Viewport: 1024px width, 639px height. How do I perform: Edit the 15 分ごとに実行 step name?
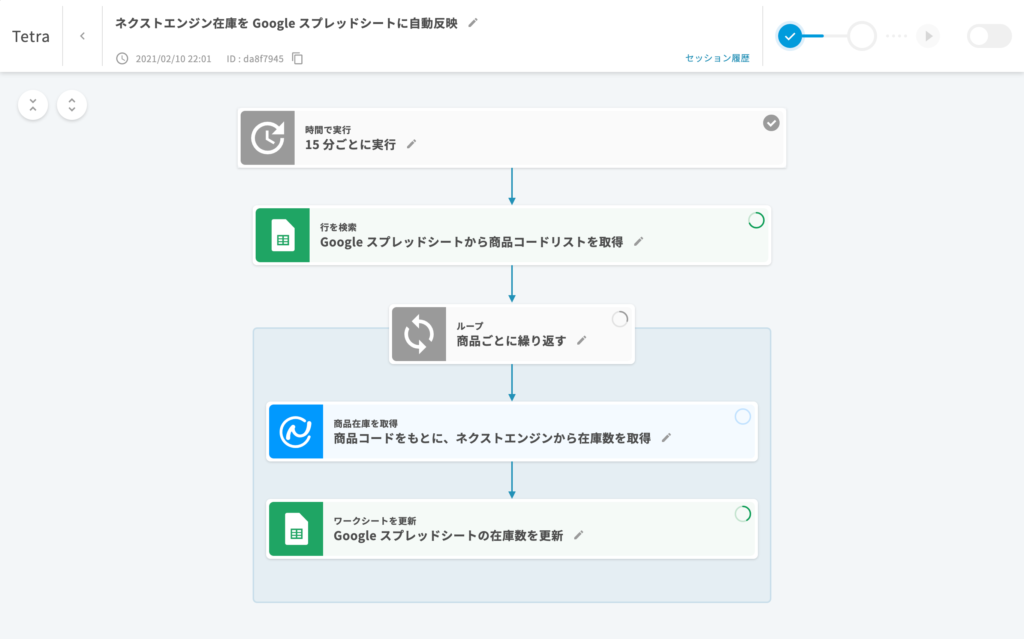point(411,144)
